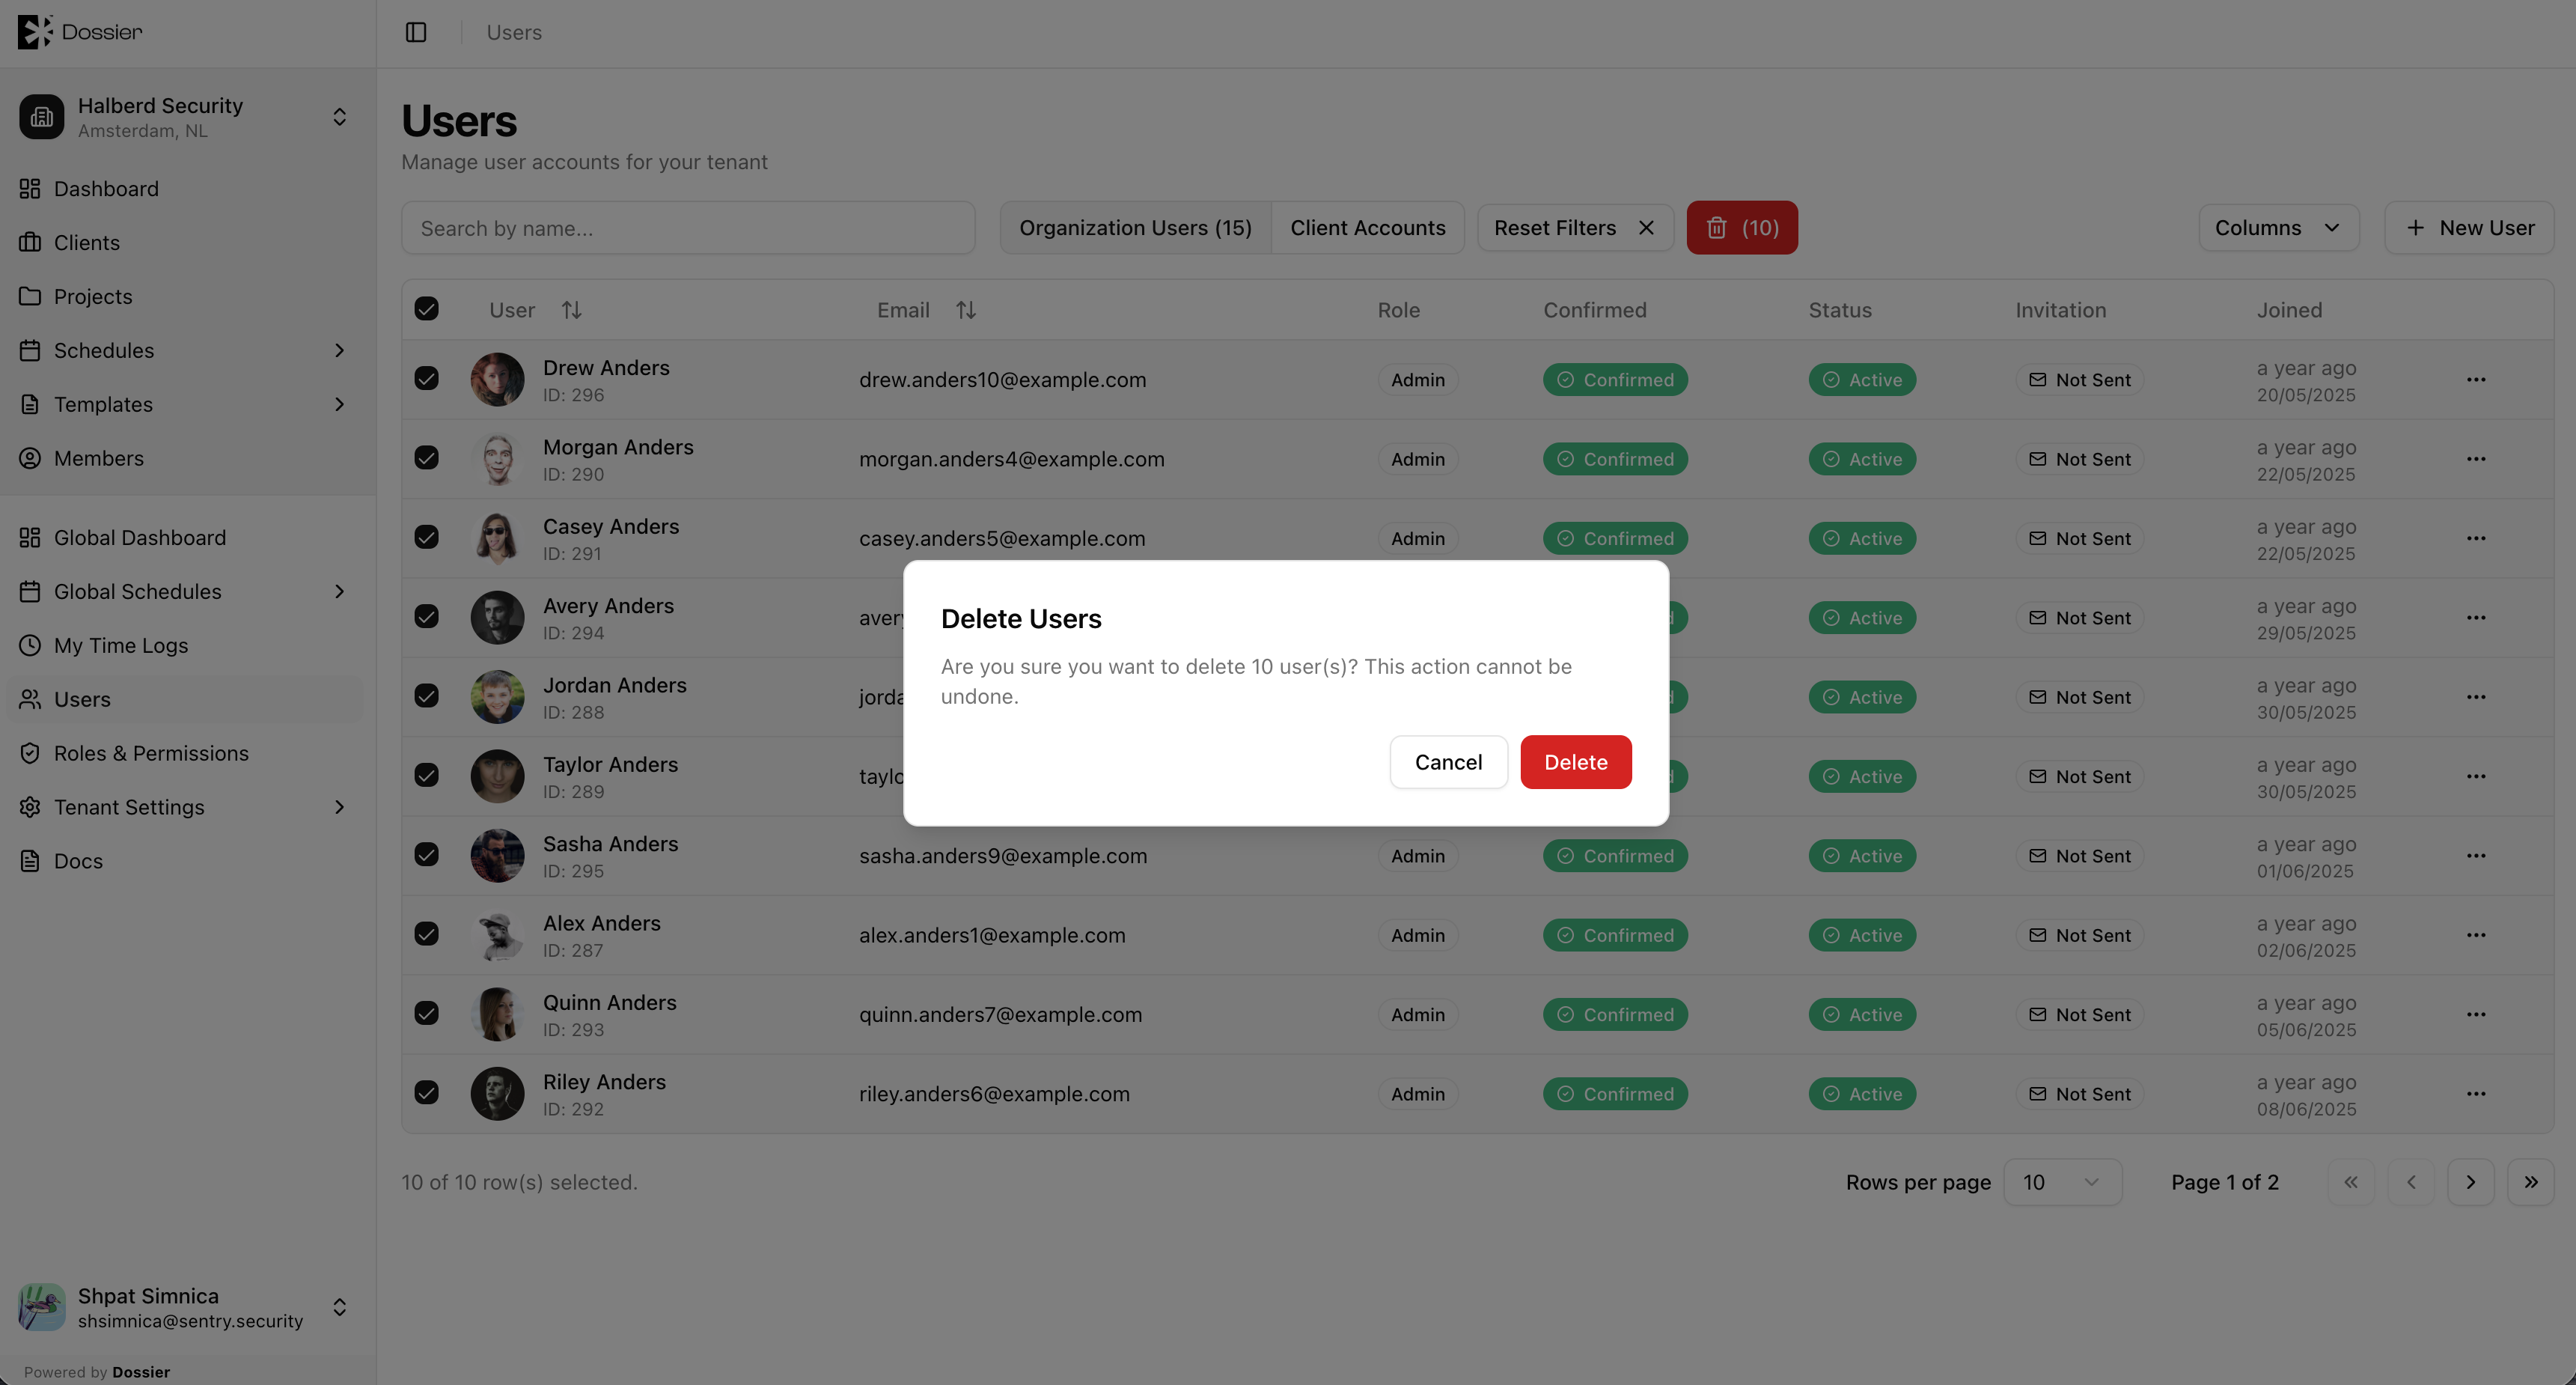Open Roles & Permissions page

(186, 753)
